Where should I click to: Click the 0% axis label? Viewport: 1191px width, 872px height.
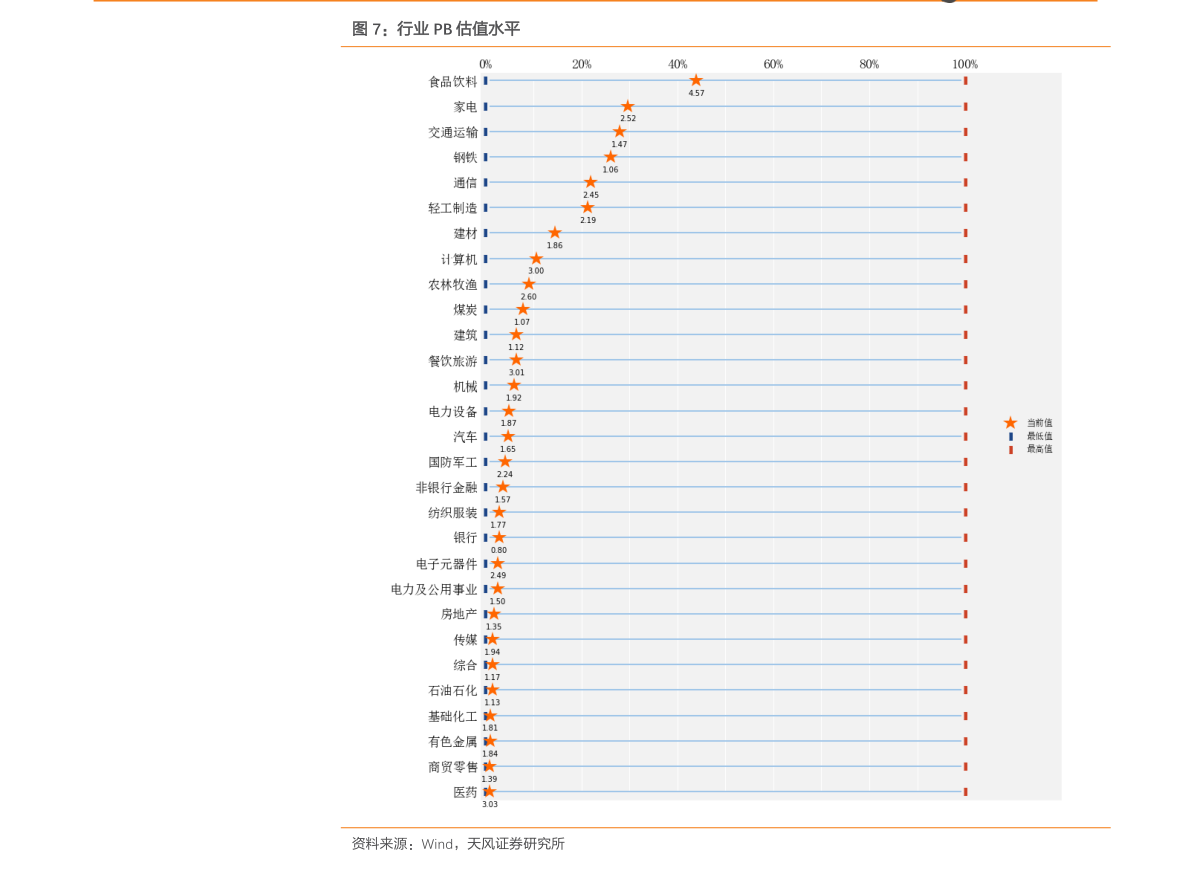click(485, 65)
